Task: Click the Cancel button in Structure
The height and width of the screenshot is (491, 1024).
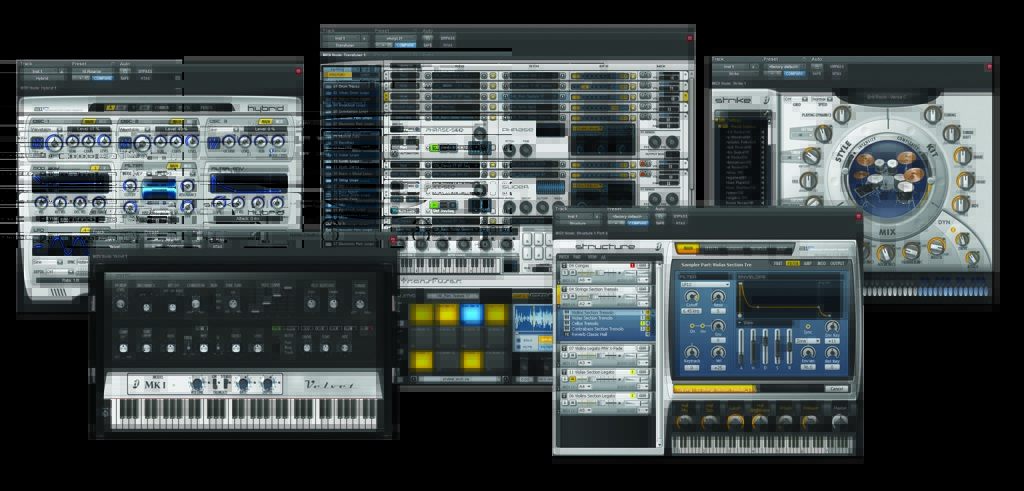Action: [835, 388]
